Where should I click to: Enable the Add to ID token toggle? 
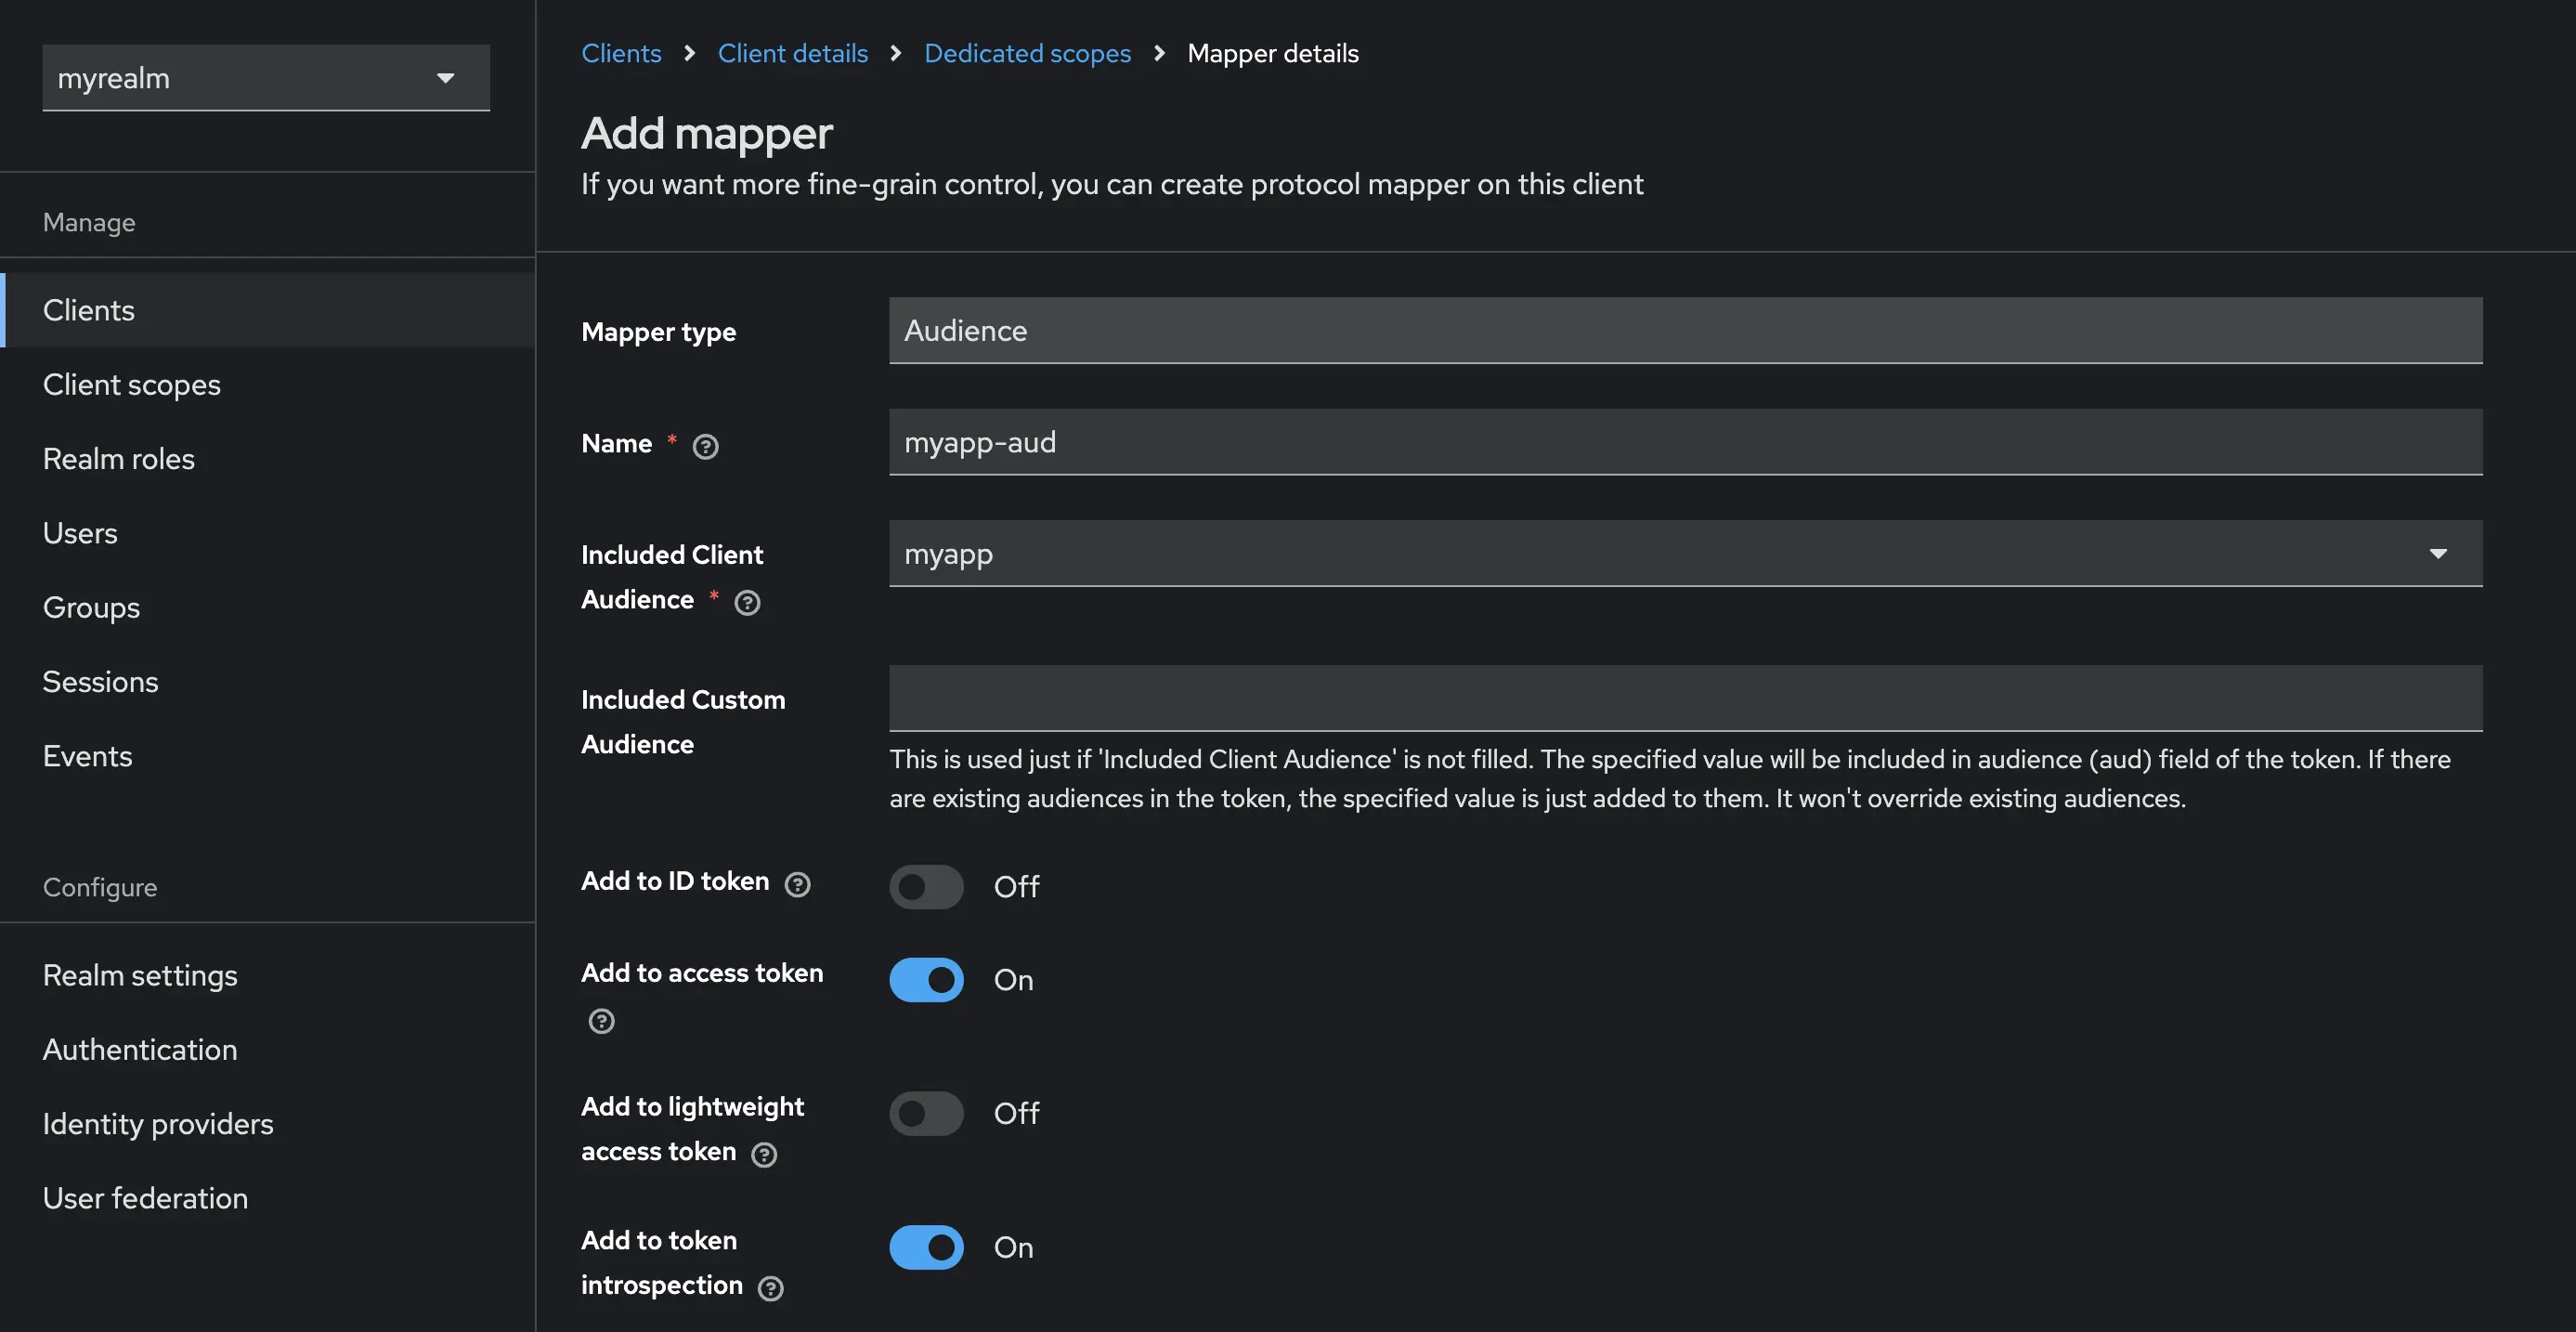[926, 886]
